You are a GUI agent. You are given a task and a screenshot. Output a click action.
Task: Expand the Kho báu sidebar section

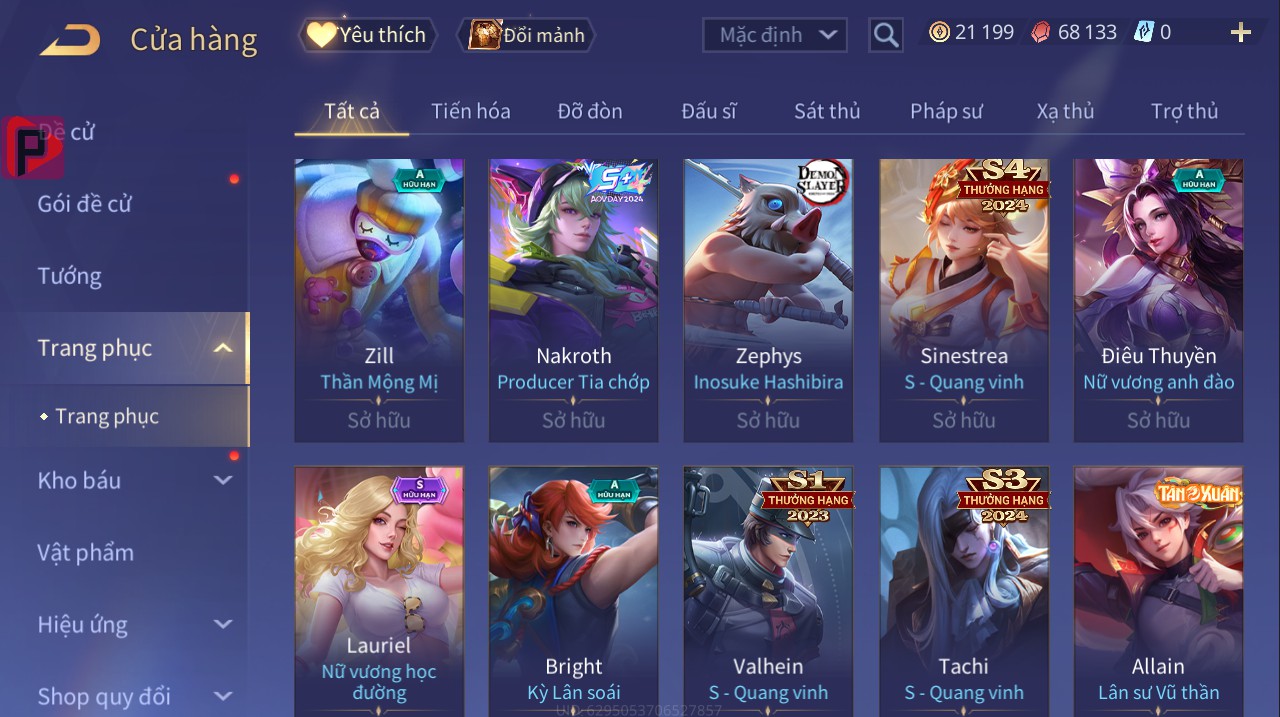click(224, 480)
